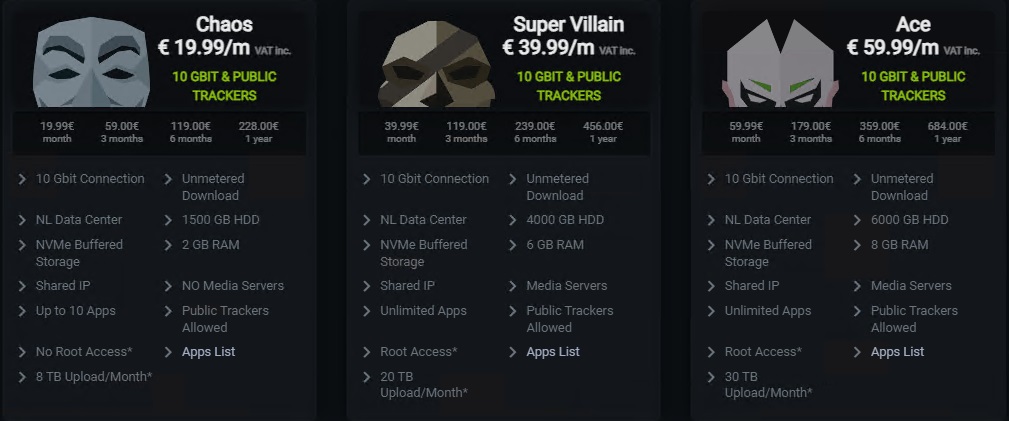Click Ace 10 GBIT & Public Trackers label
This screenshot has height=421, width=1009.
tap(913, 86)
